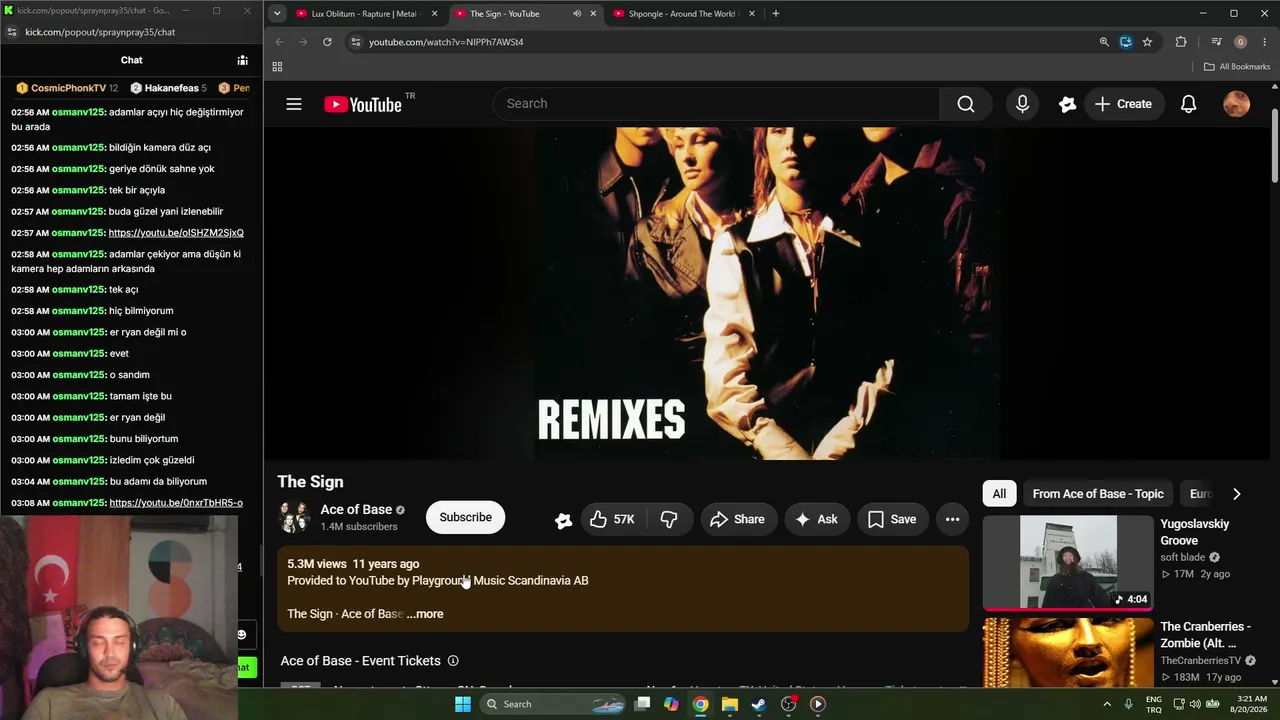Like the video with 57K thumbs up
Viewport: 1280px width, 720px height.
coord(613,519)
